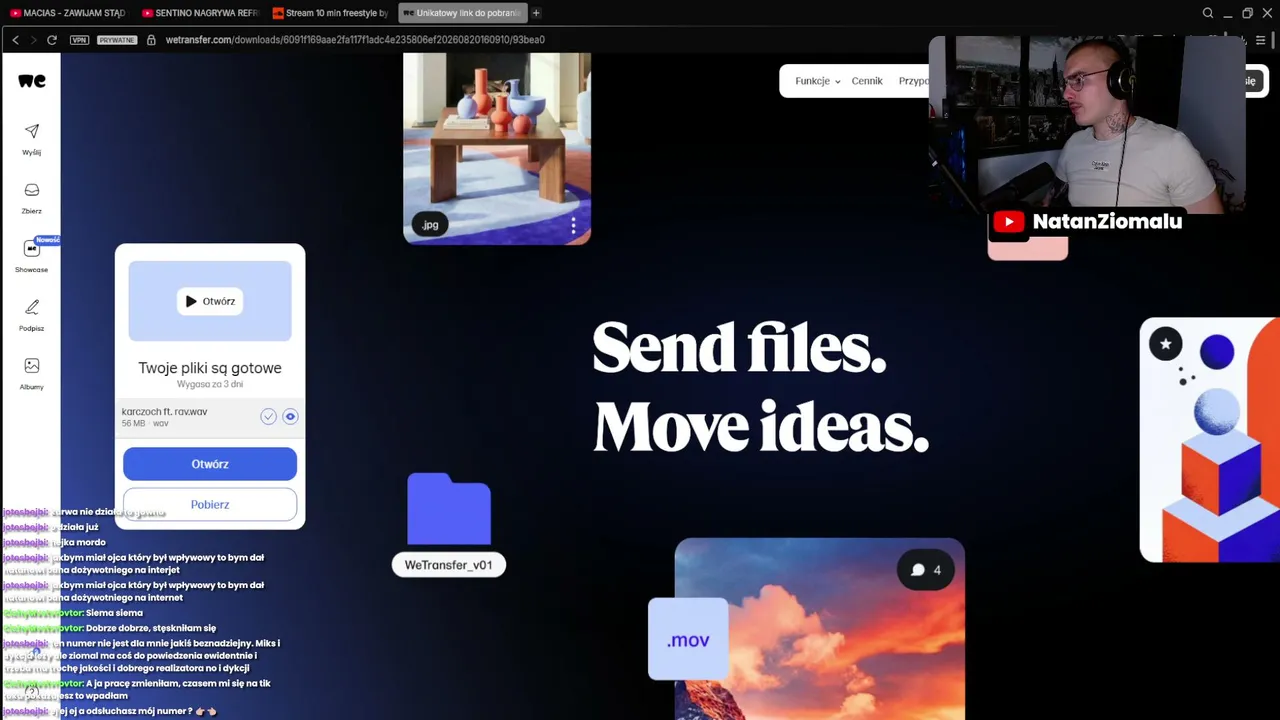Open the WeTransfer logo home link
Viewport: 1280px width, 720px height.
click(32, 81)
